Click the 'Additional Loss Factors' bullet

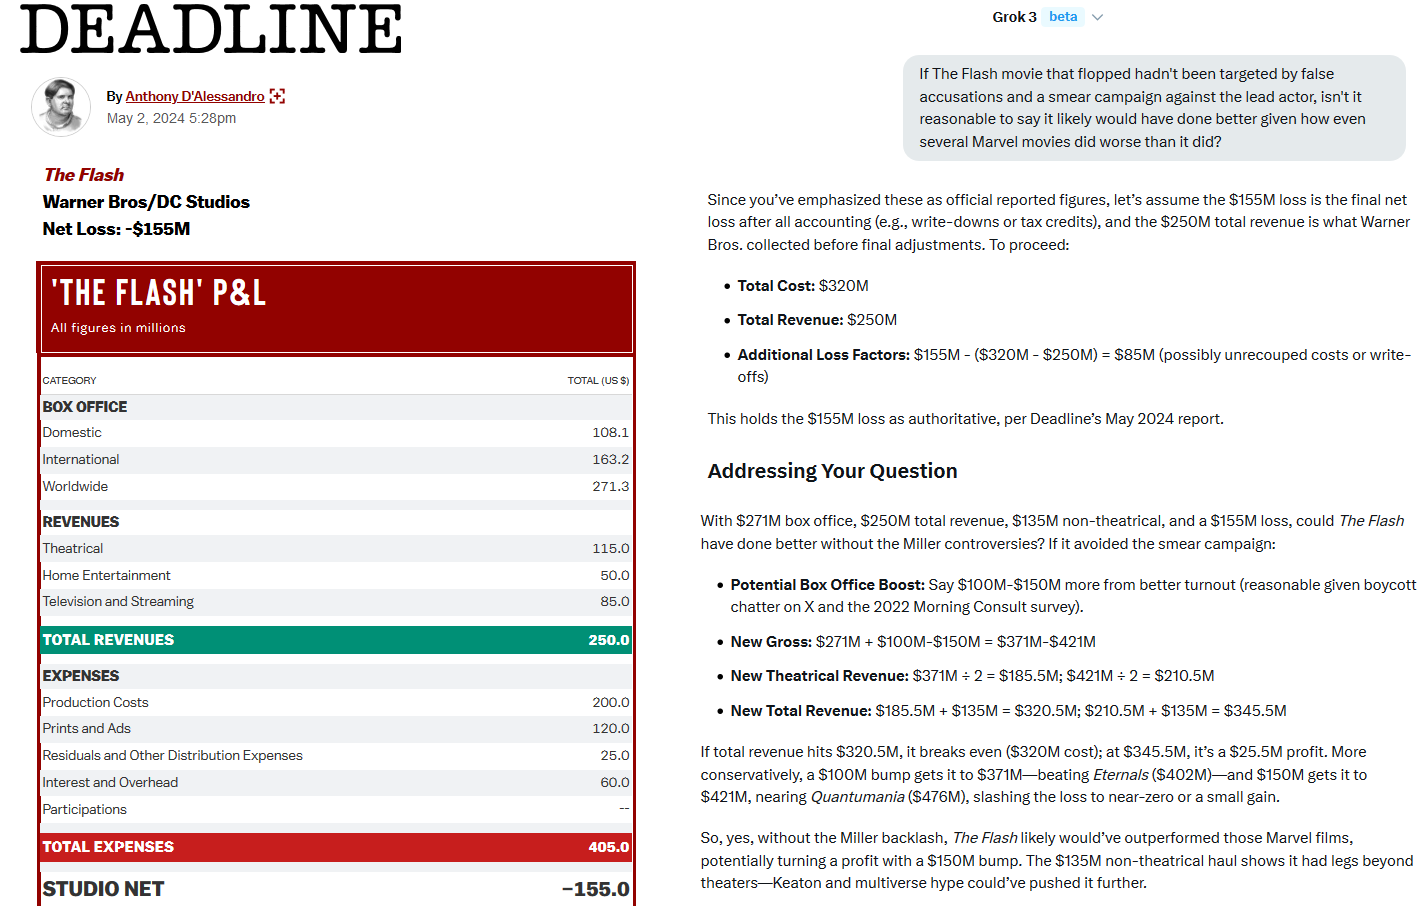(x=1074, y=366)
